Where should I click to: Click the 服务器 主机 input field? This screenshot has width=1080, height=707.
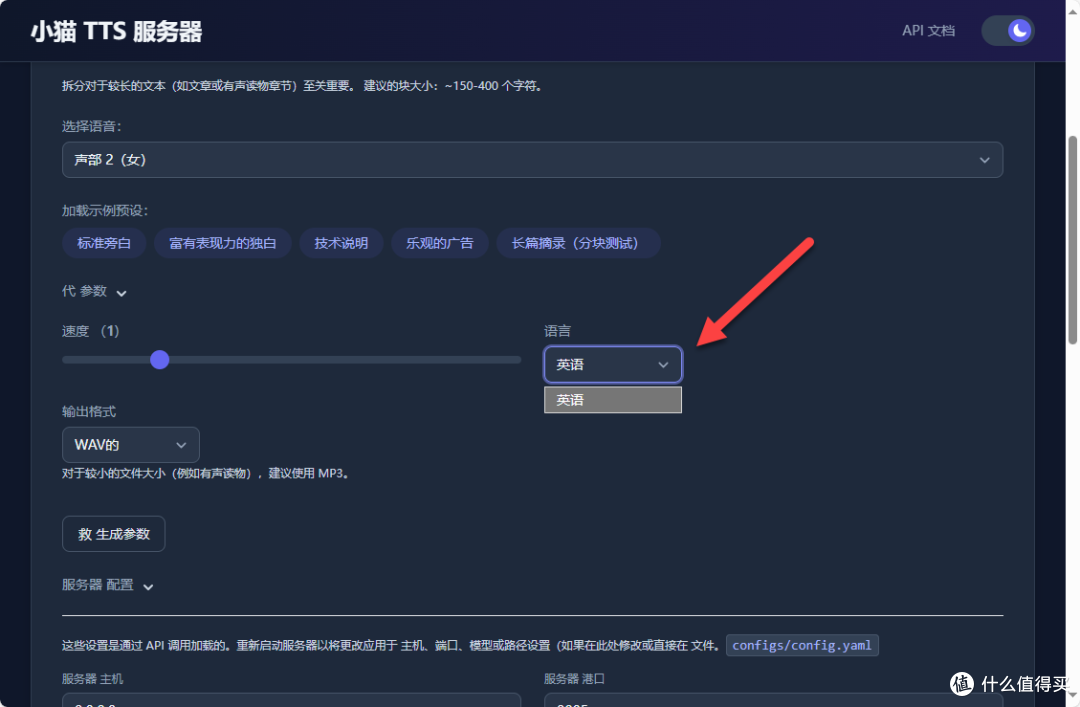tap(291, 700)
